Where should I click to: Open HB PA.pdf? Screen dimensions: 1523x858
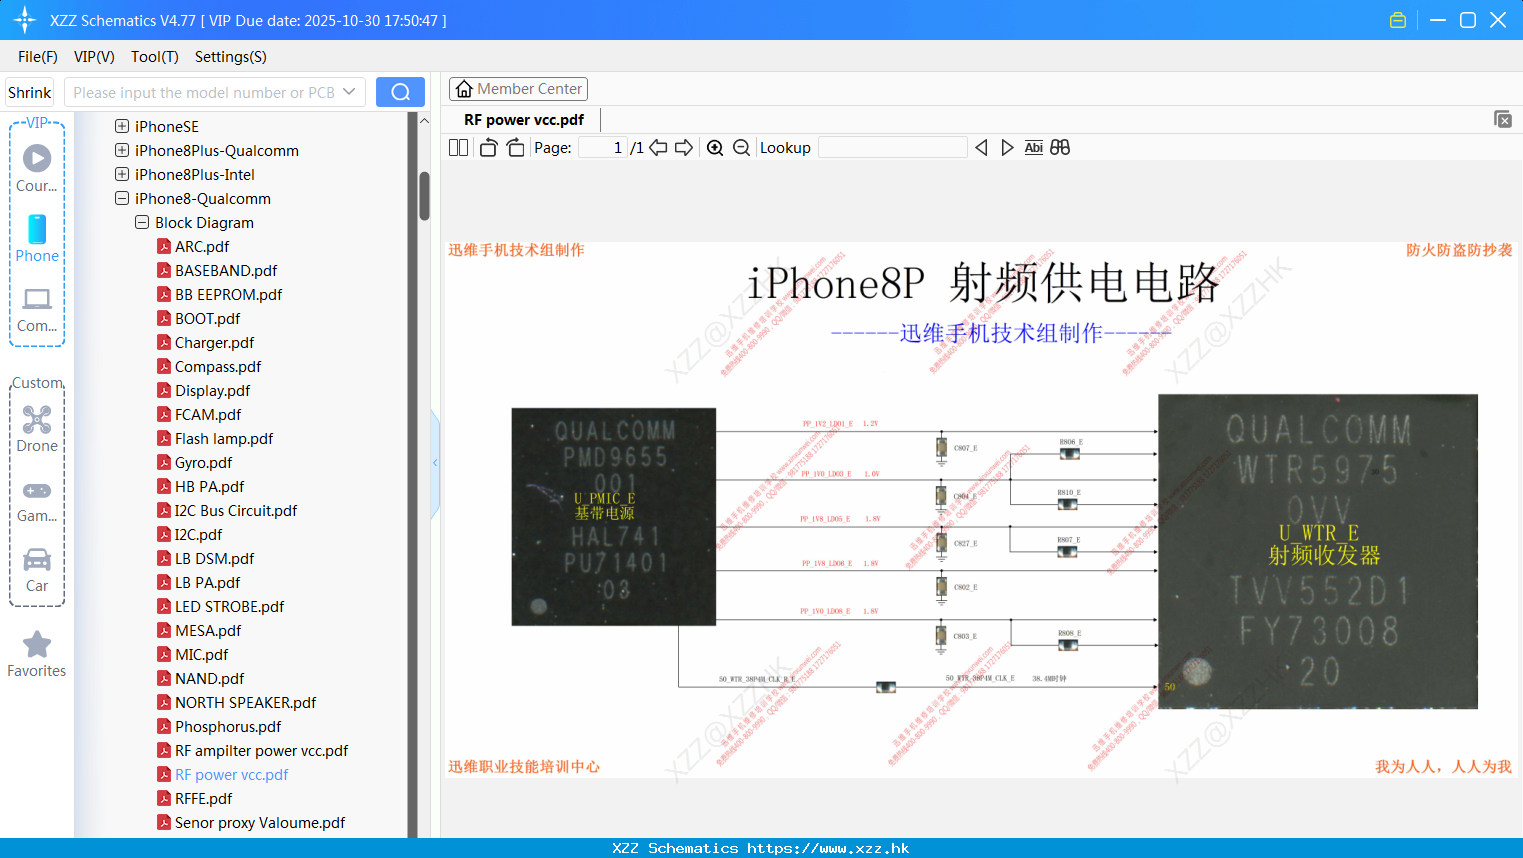pyautogui.click(x=209, y=486)
